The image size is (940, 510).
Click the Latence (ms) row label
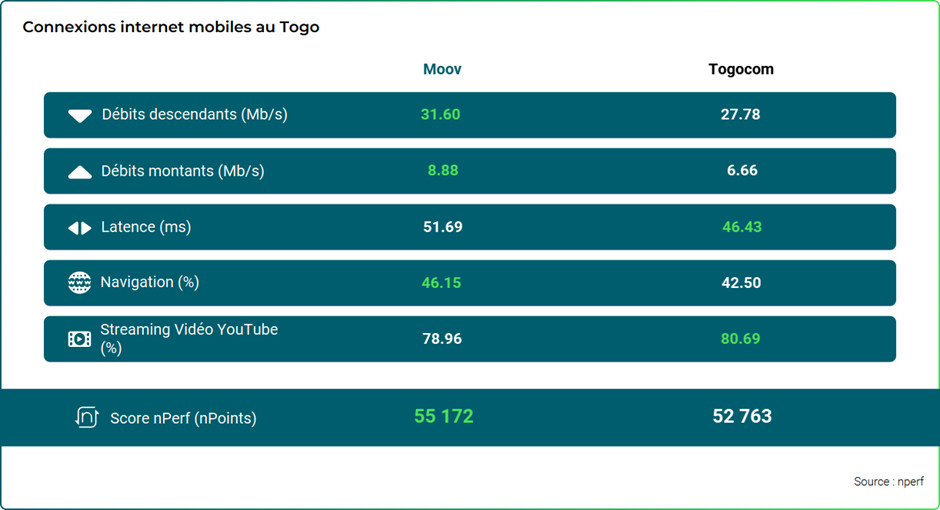pos(146,227)
